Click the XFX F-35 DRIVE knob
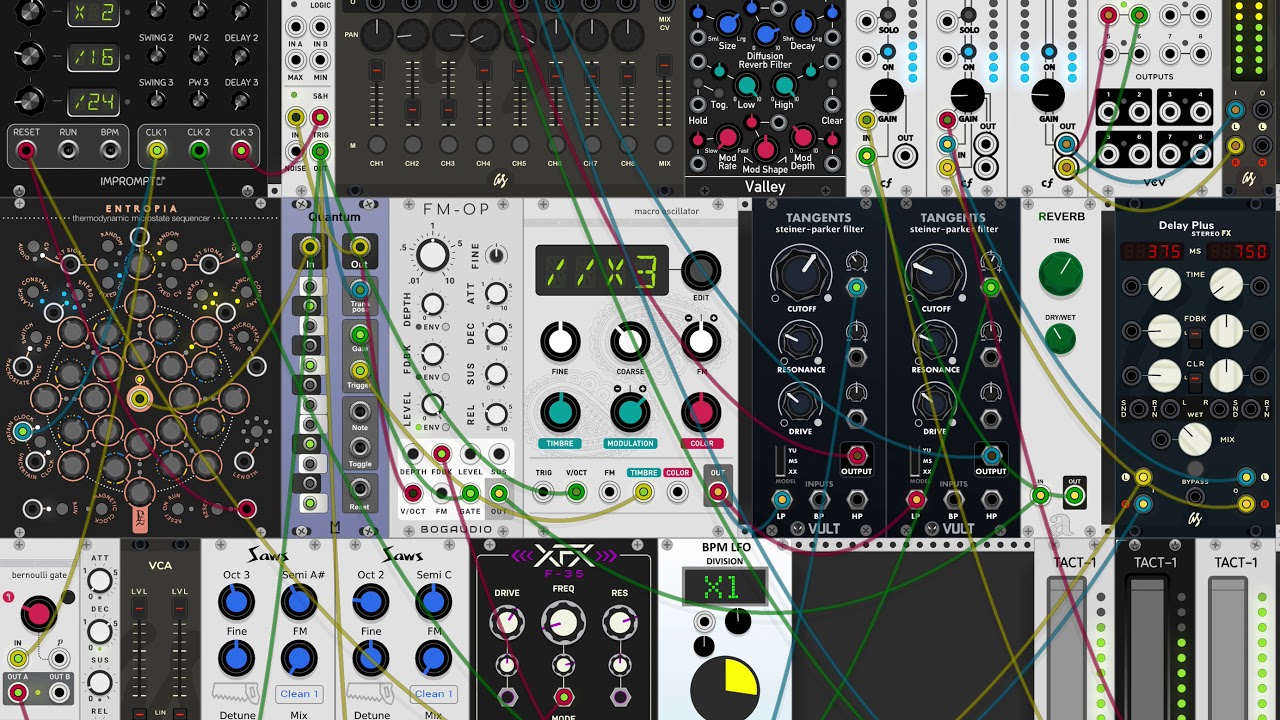This screenshot has height=720, width=1280. coord(506,623)
